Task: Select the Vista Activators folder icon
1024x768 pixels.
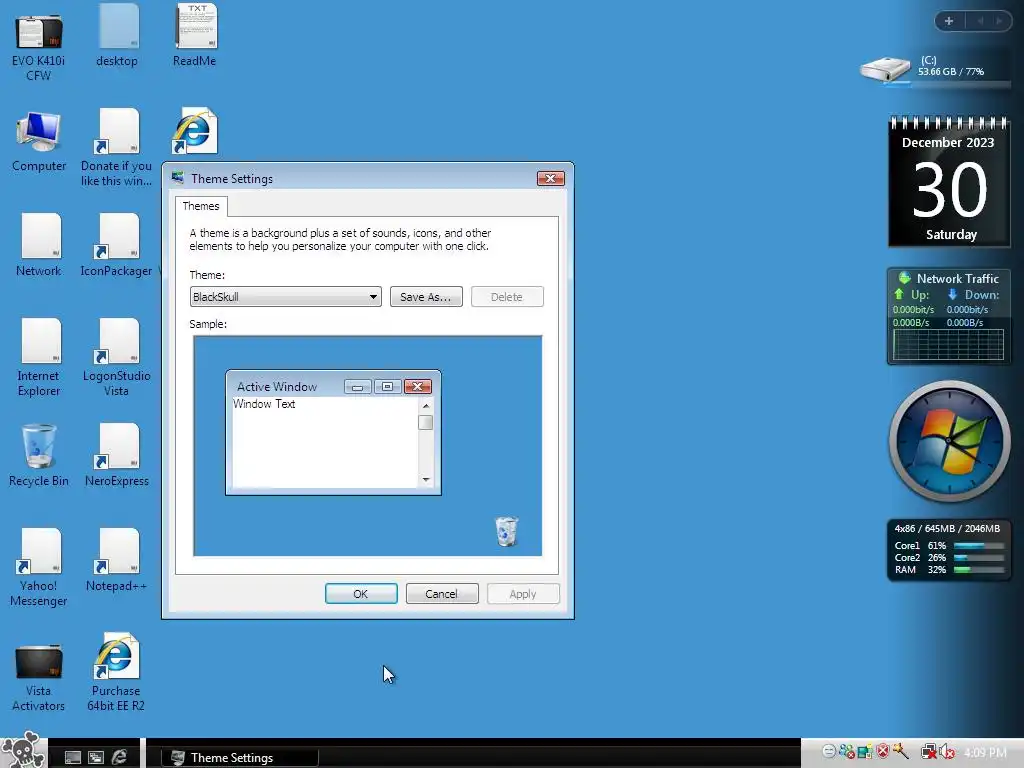Action: [39, 677]
